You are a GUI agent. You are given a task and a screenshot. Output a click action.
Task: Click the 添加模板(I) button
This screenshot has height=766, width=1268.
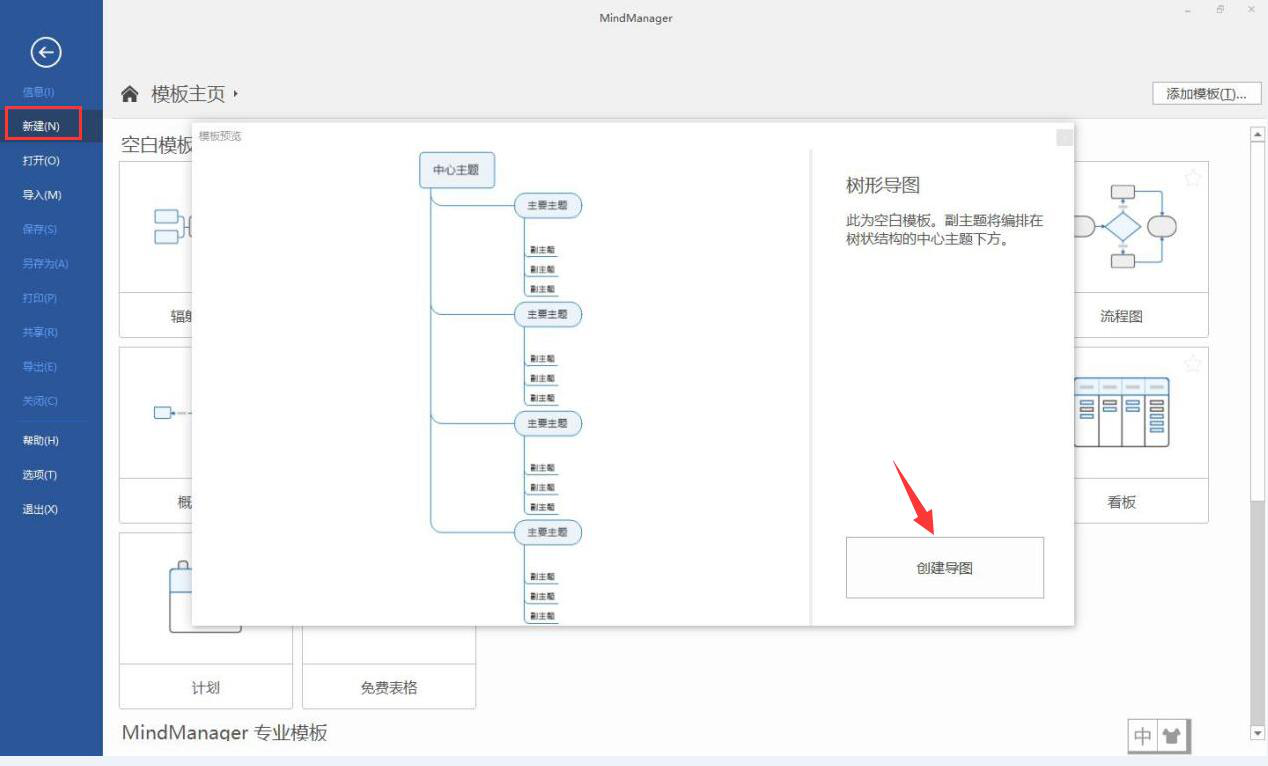click(x=1207, y=93)
